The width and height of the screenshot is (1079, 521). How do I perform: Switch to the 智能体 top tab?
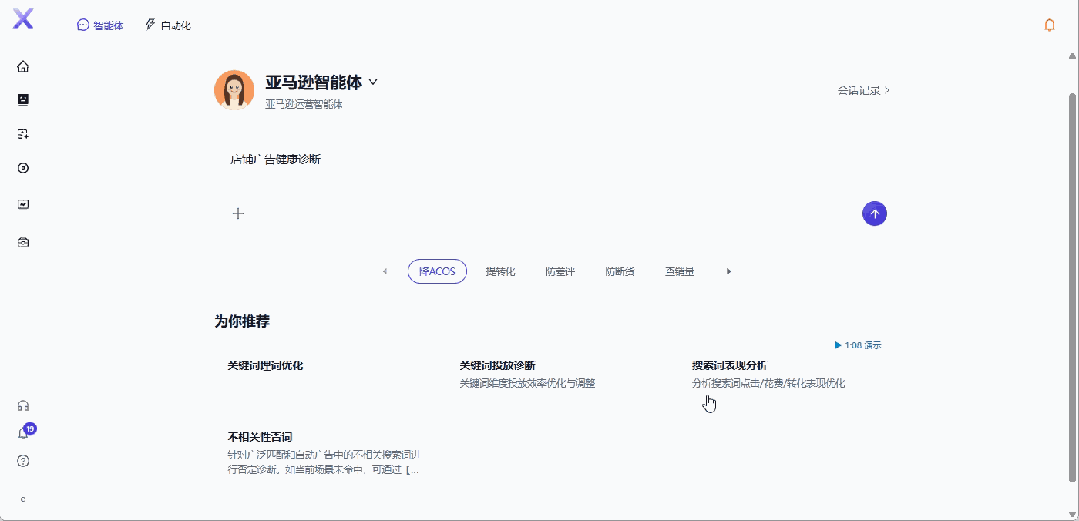coord(100,25)
